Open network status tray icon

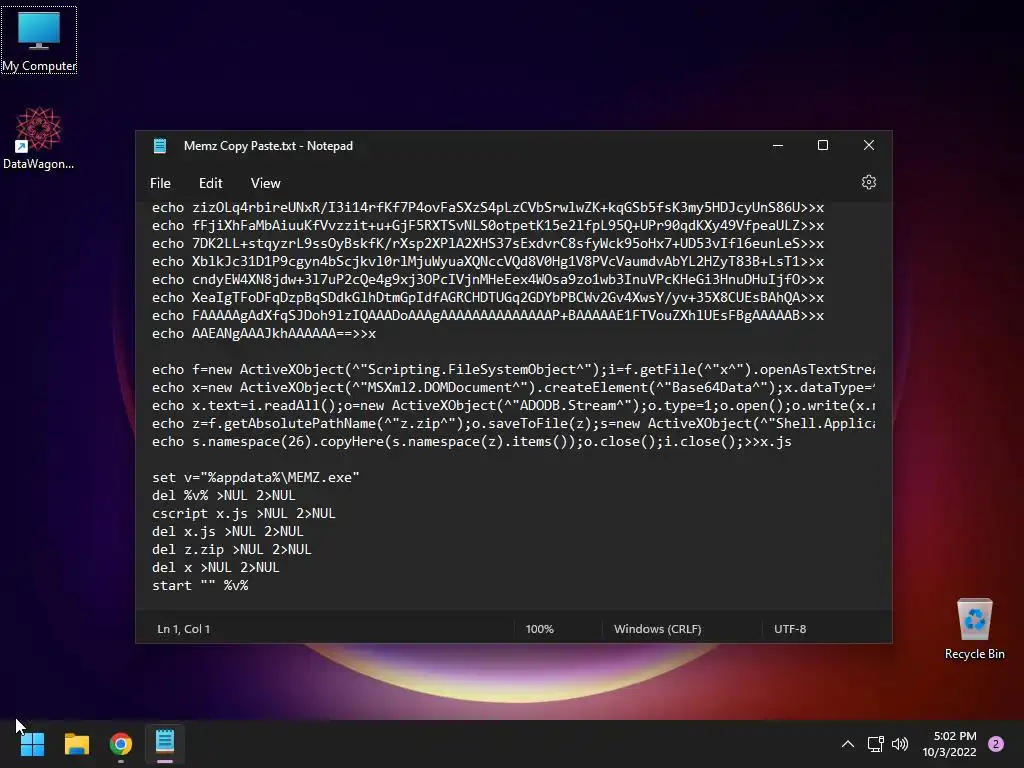click(876, 744)
